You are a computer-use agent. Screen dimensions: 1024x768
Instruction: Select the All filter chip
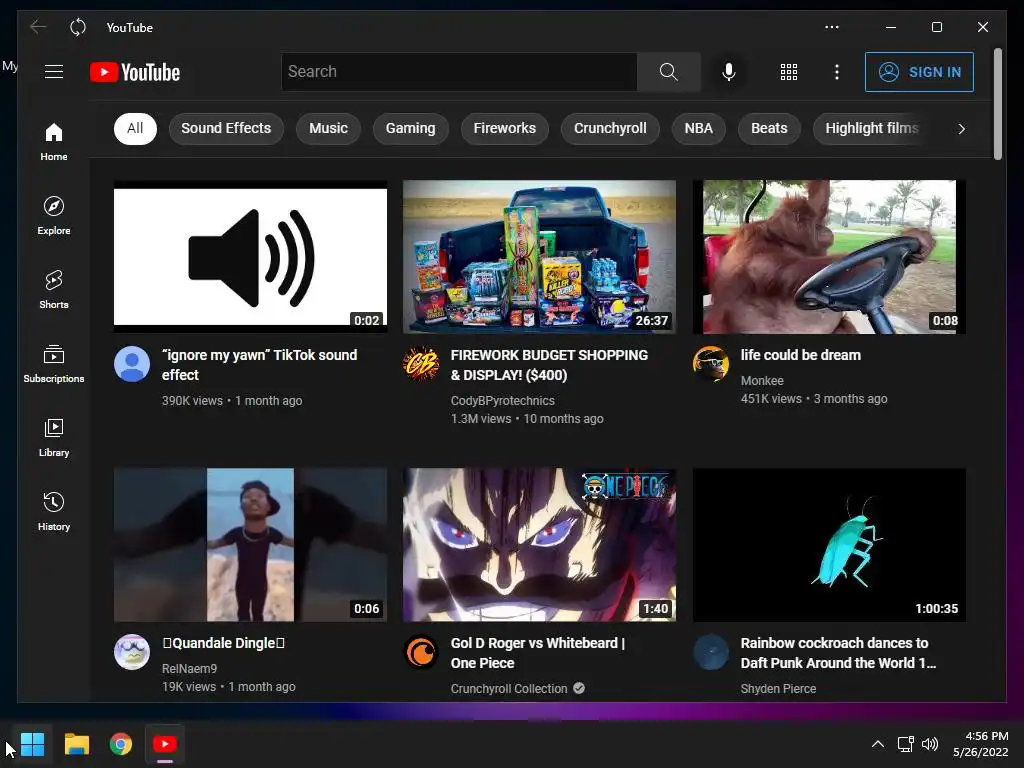click(135, 129)
